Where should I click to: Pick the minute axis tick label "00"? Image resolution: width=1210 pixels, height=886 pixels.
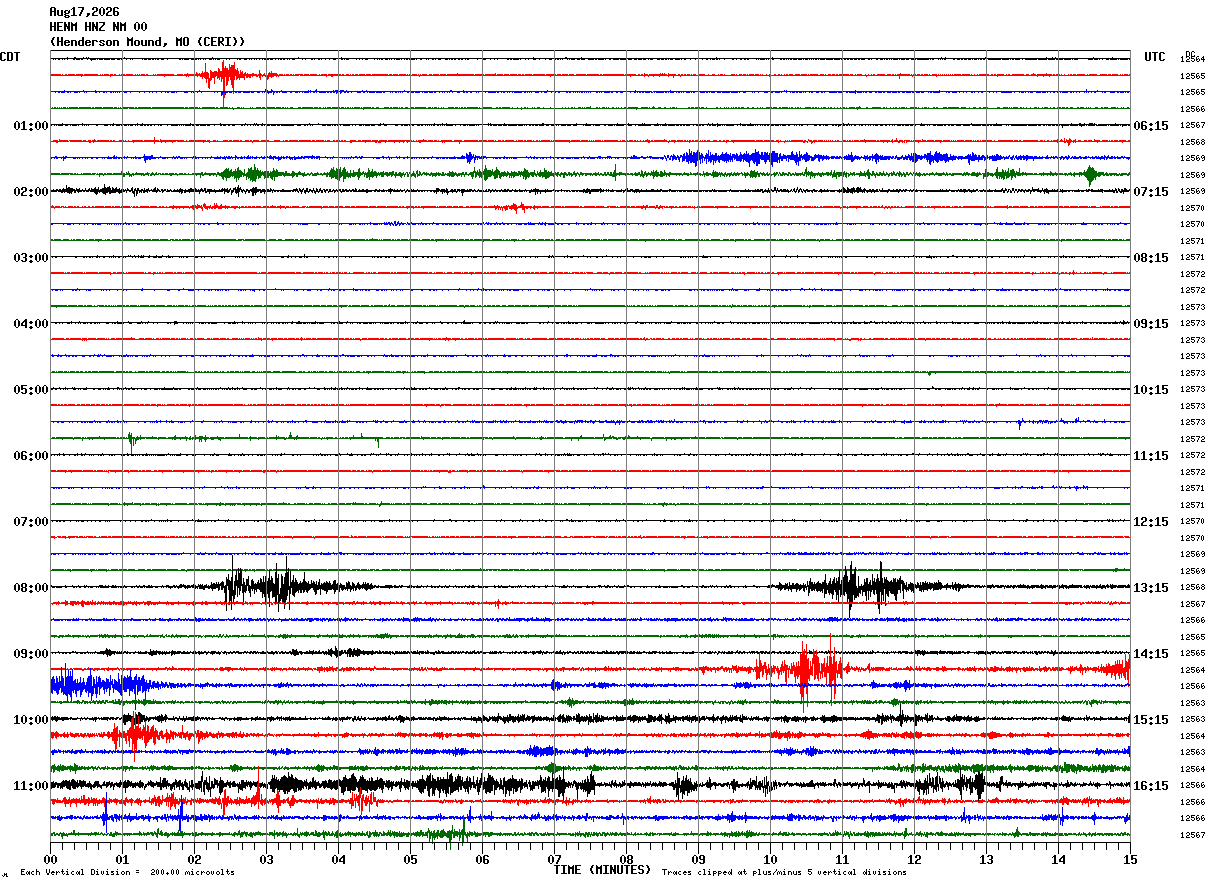[x=50, y=859]
